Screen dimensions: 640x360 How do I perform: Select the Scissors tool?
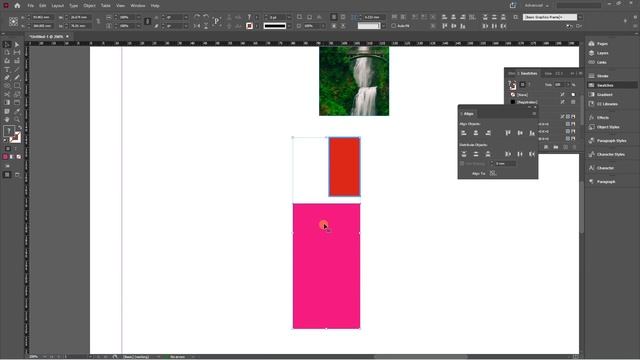point(7,94)
